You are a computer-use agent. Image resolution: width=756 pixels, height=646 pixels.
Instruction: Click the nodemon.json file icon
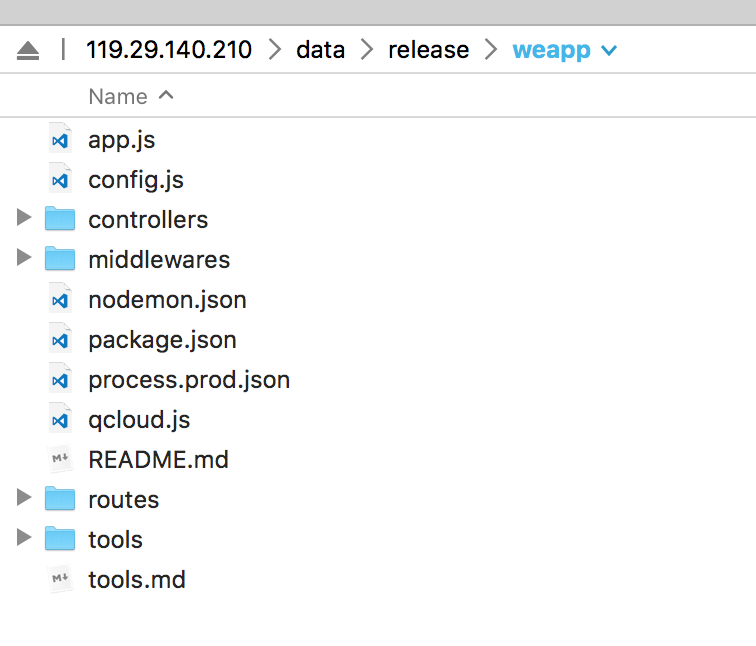tap(60, 299)
